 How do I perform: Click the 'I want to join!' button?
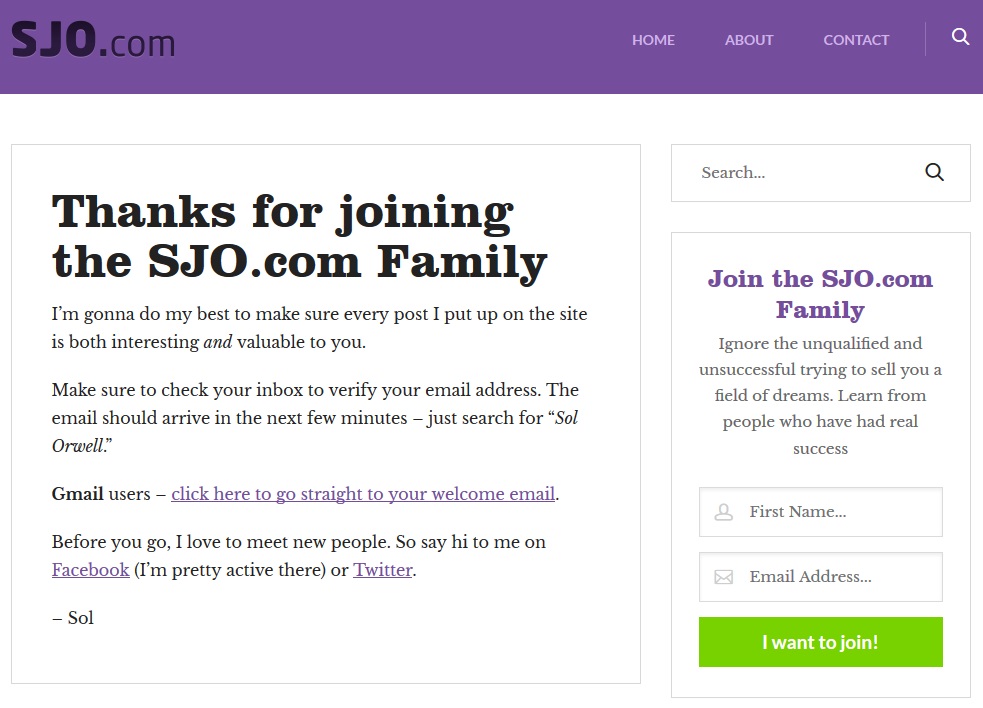coord(821,642)
